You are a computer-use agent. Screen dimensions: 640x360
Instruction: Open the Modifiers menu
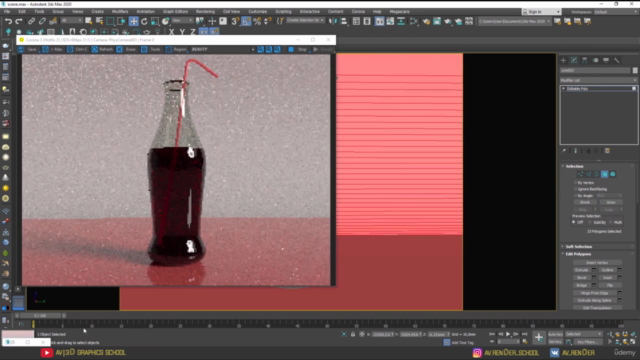point(120,12)
